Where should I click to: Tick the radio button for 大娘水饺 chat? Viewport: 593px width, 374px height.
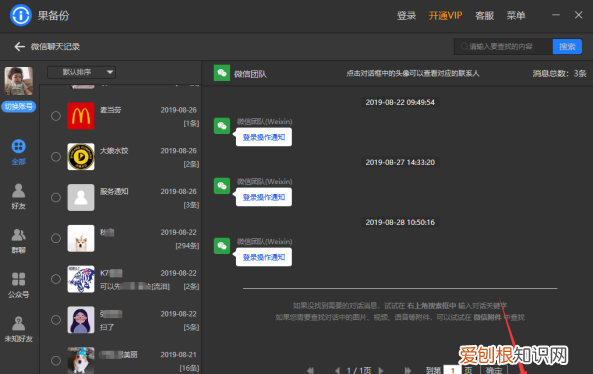56,157
